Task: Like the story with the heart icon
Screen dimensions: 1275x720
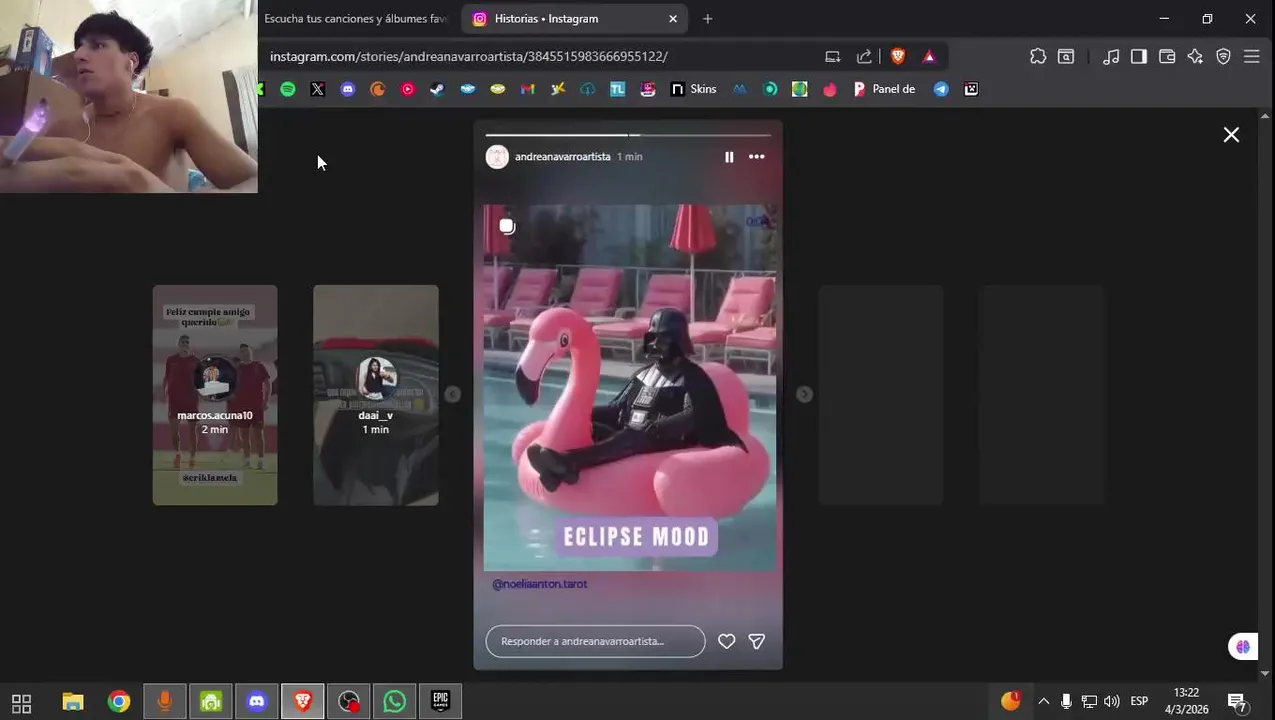Action: pyautogui.click(x=727, y=641)
